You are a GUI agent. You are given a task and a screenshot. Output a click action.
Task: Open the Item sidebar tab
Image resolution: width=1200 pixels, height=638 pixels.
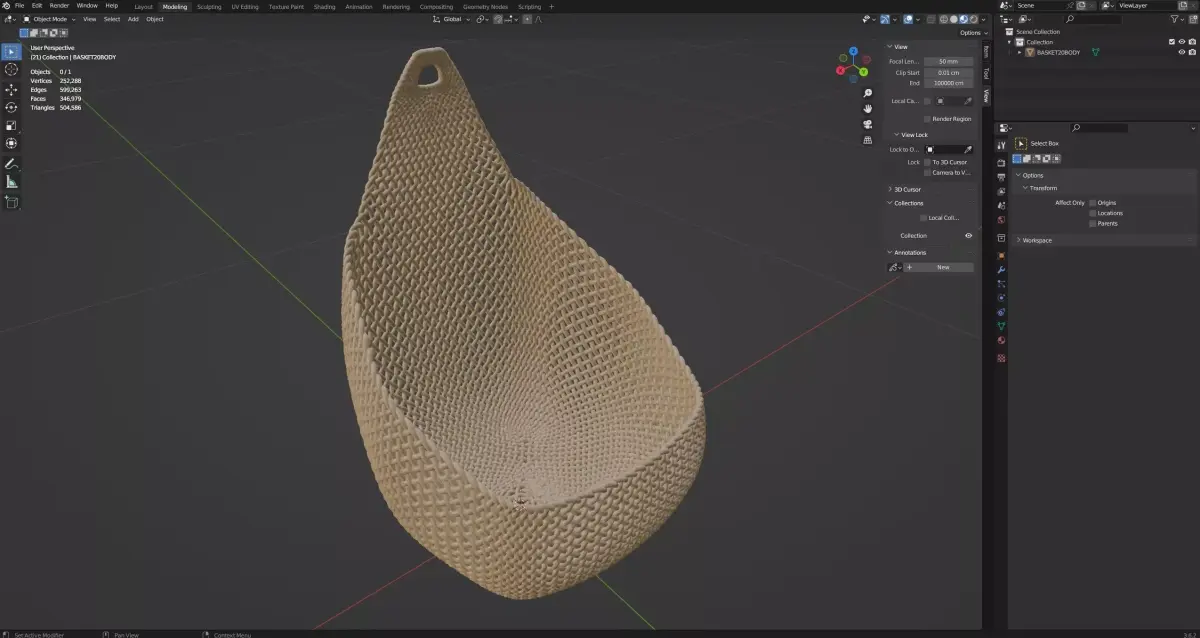(986, 51)
